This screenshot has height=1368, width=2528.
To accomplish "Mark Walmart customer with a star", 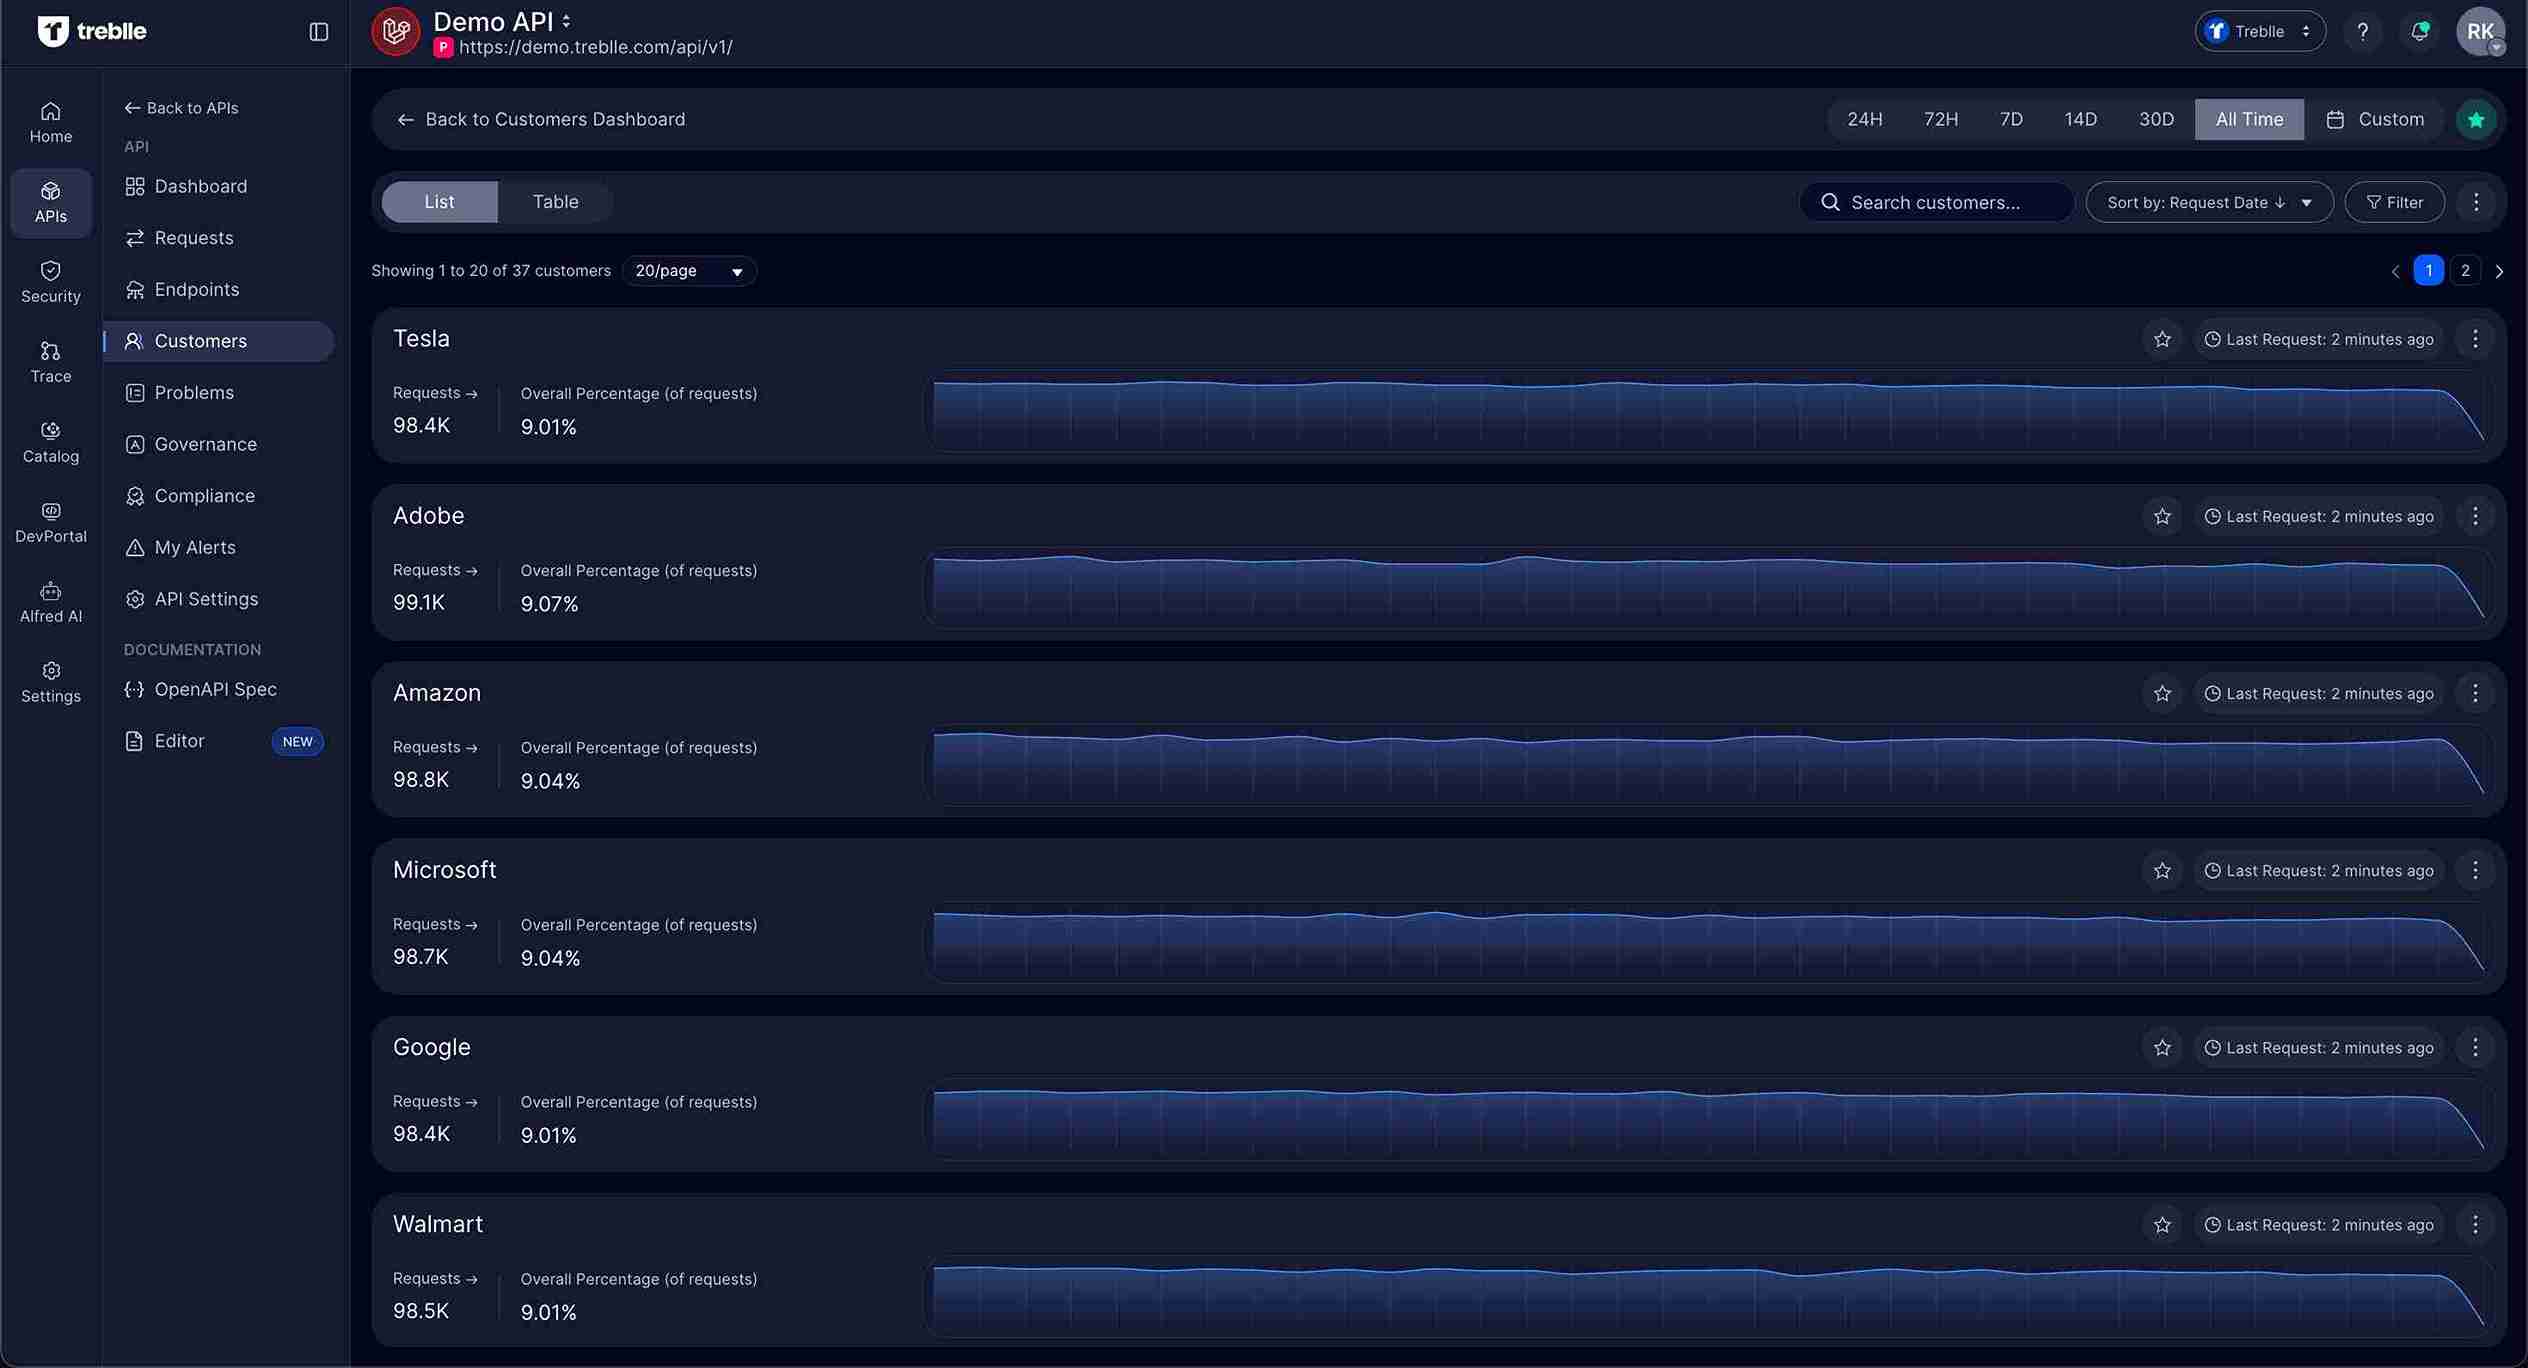I will coord(2162,1224).
